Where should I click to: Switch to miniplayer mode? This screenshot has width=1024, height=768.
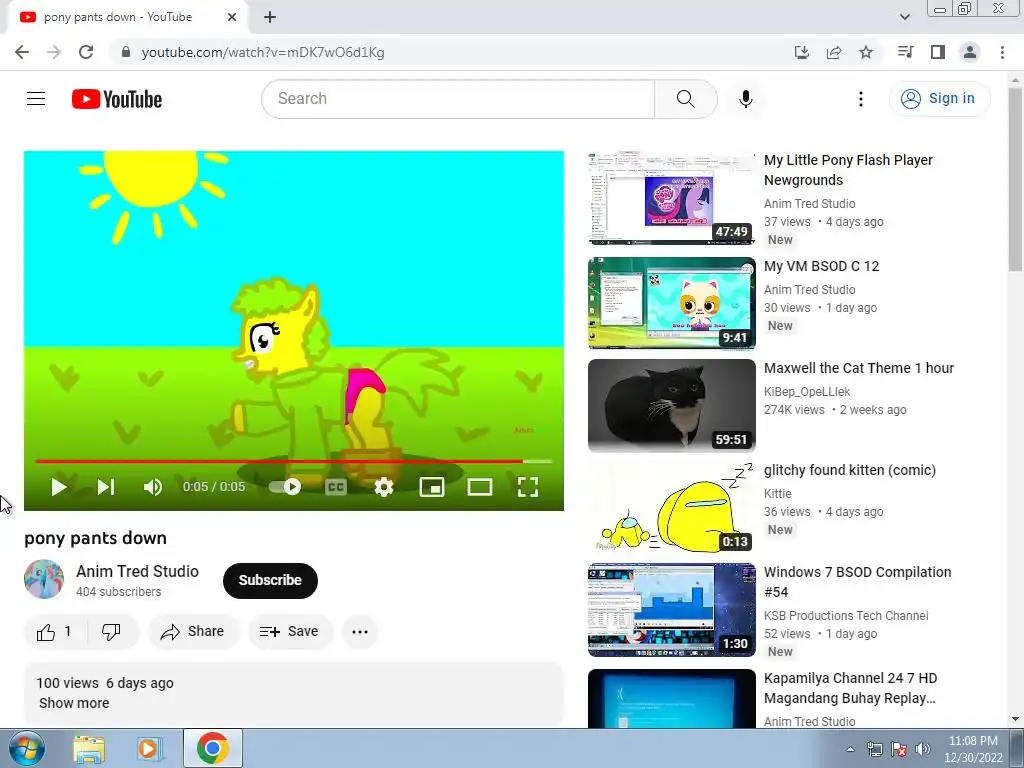[432, 487]
